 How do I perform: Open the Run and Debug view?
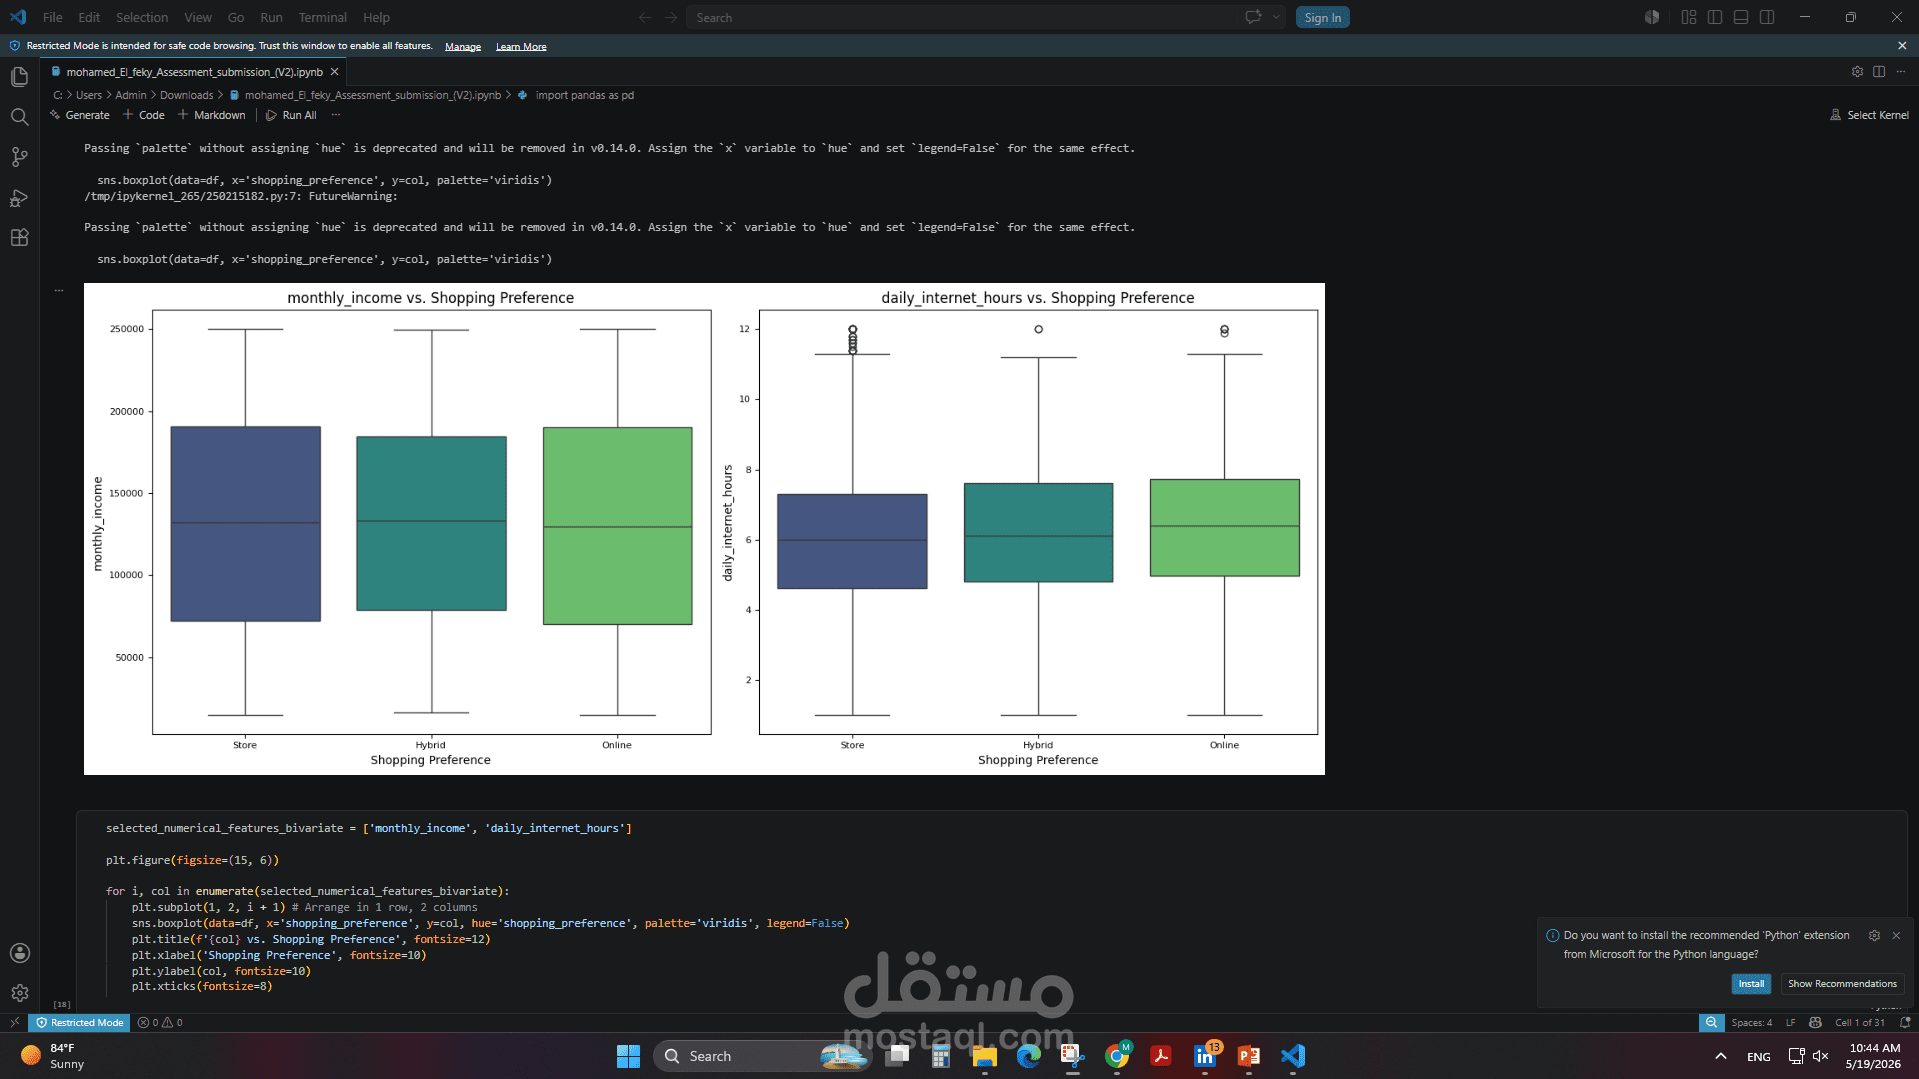(x=19, y=197)
